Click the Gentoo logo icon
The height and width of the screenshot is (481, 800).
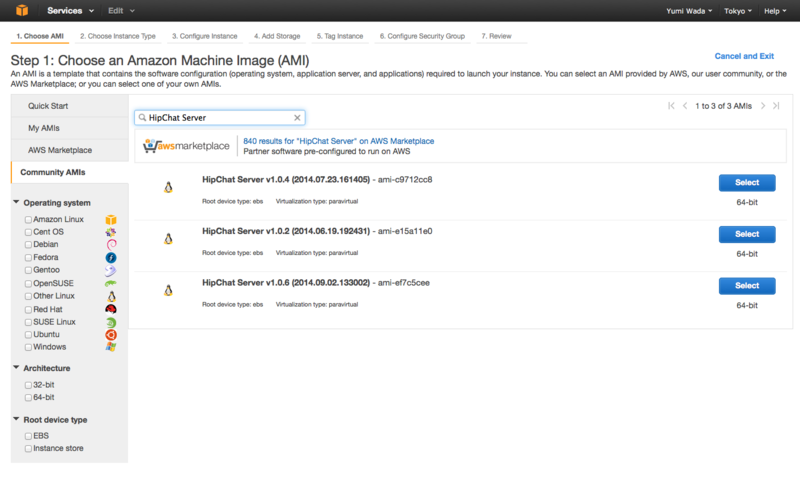(x=111, y=270)
